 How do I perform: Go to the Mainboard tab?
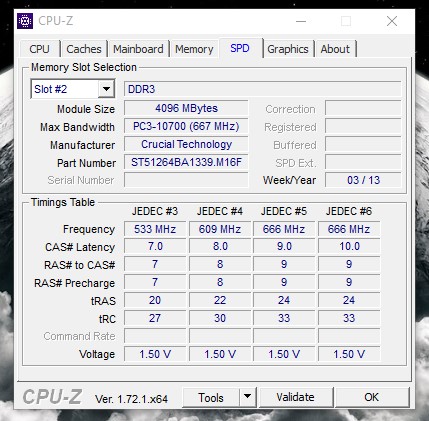(x=138, y=49)
